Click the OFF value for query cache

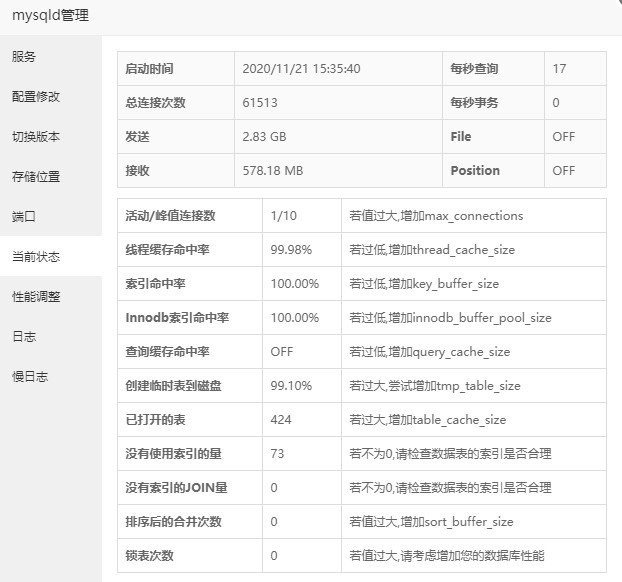(x=282, y=352)
